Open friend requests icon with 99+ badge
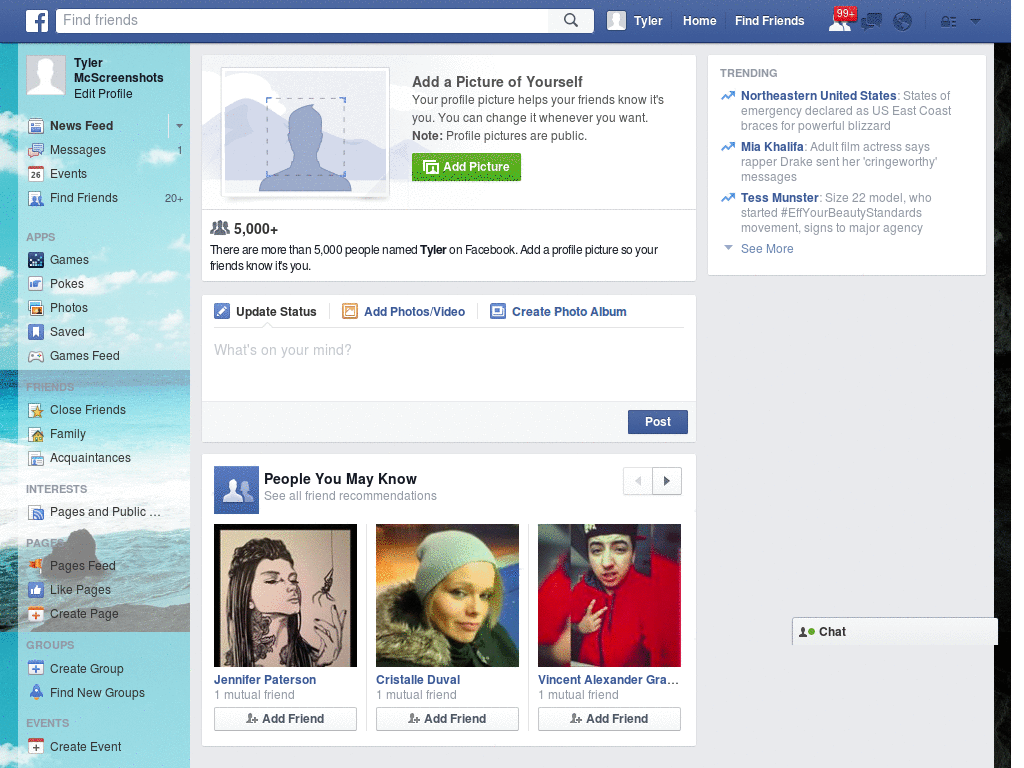 840,20
